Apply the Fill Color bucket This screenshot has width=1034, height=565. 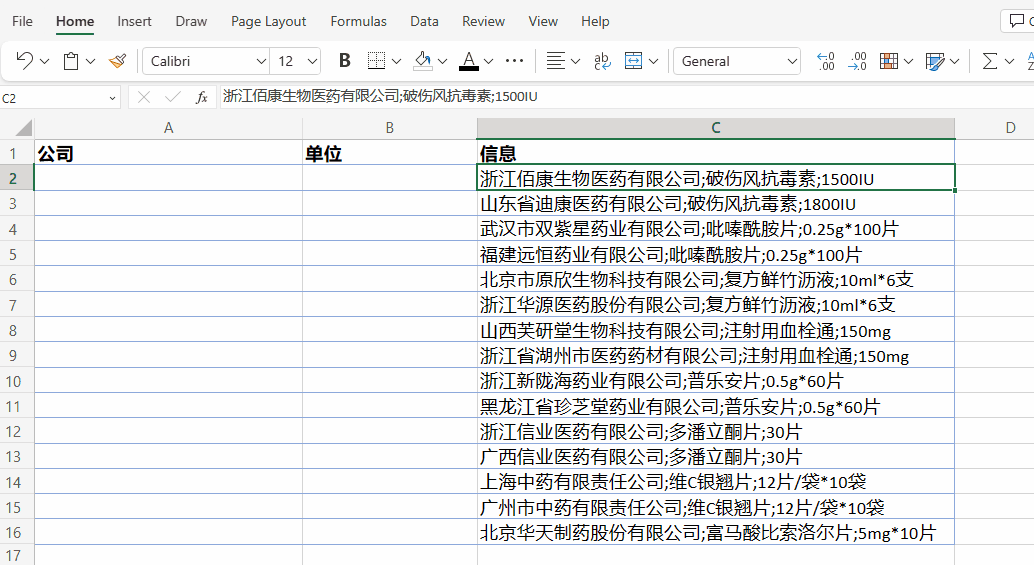(x=423, y=61)
